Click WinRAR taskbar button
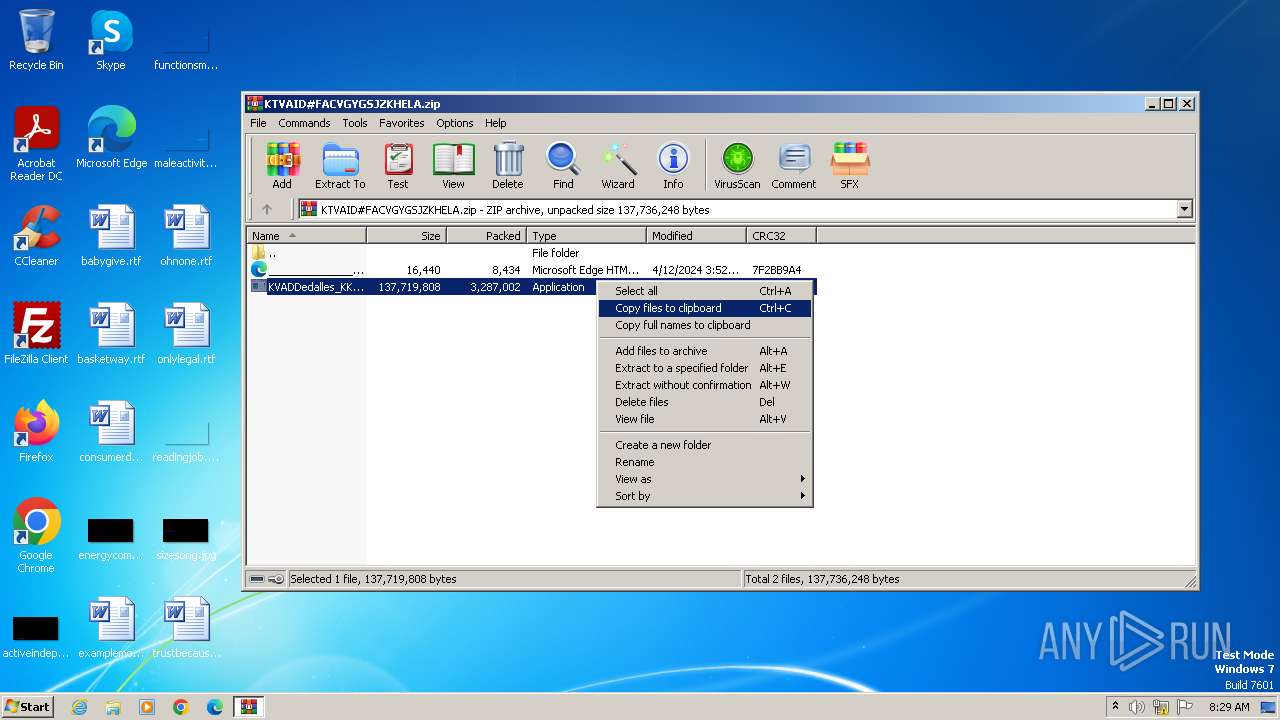 tap(248, 707)
